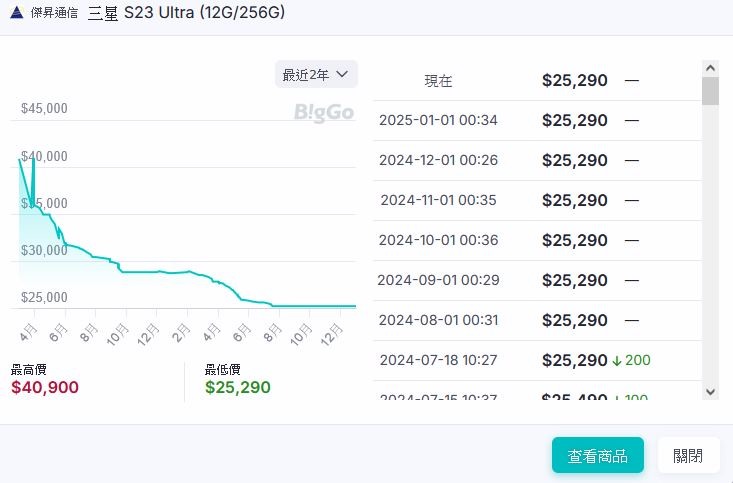This screenshot has width=733, height=483.
Task: Click the chevron in the 最近2年 selector
Action: coord(342,74)
